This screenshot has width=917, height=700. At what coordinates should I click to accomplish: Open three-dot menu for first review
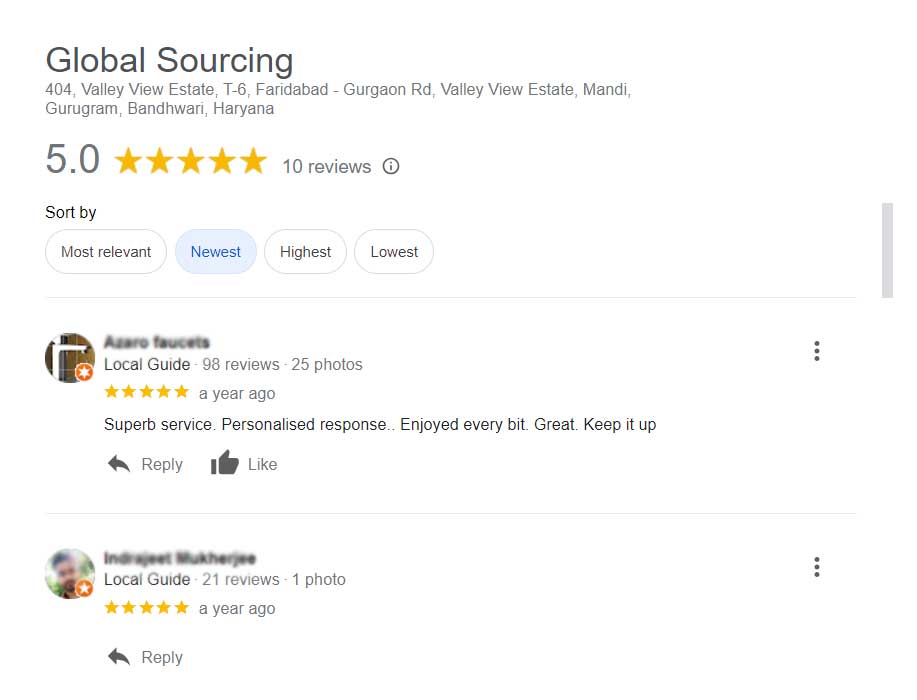(x=817, y=351)
